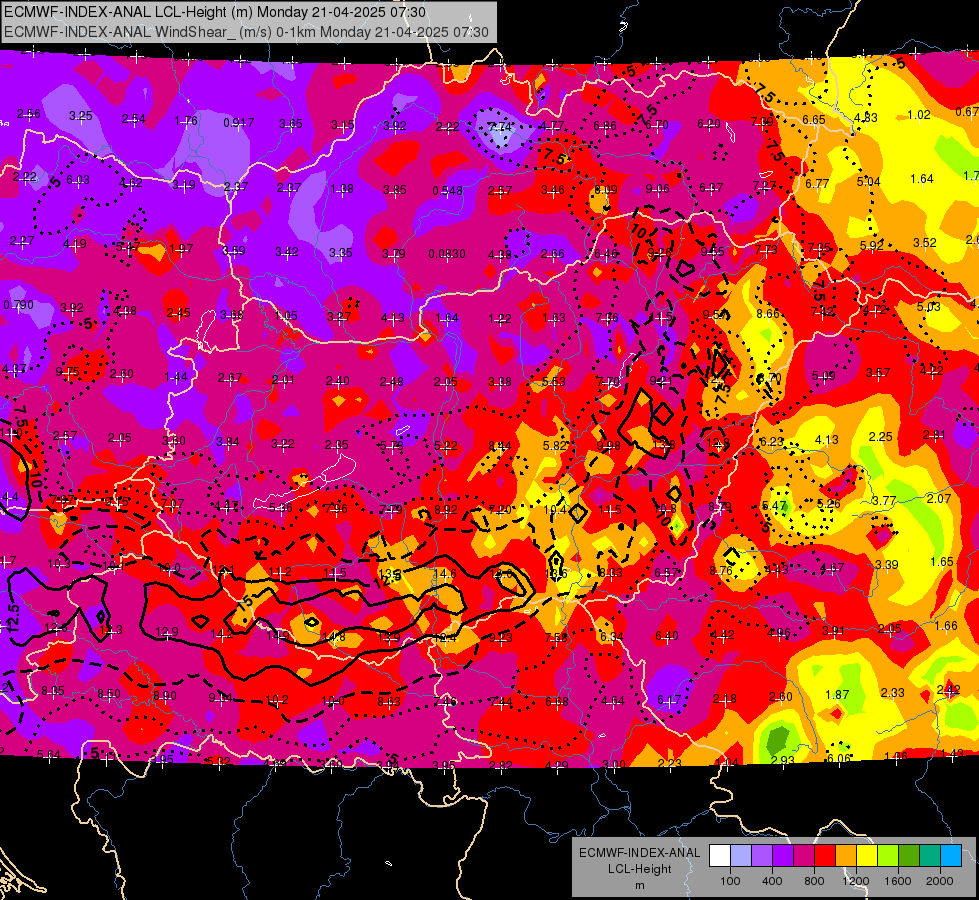Screen dimensions: 979x900
Task: Click the grid value 14.6
Action: [x=445, y=573]
